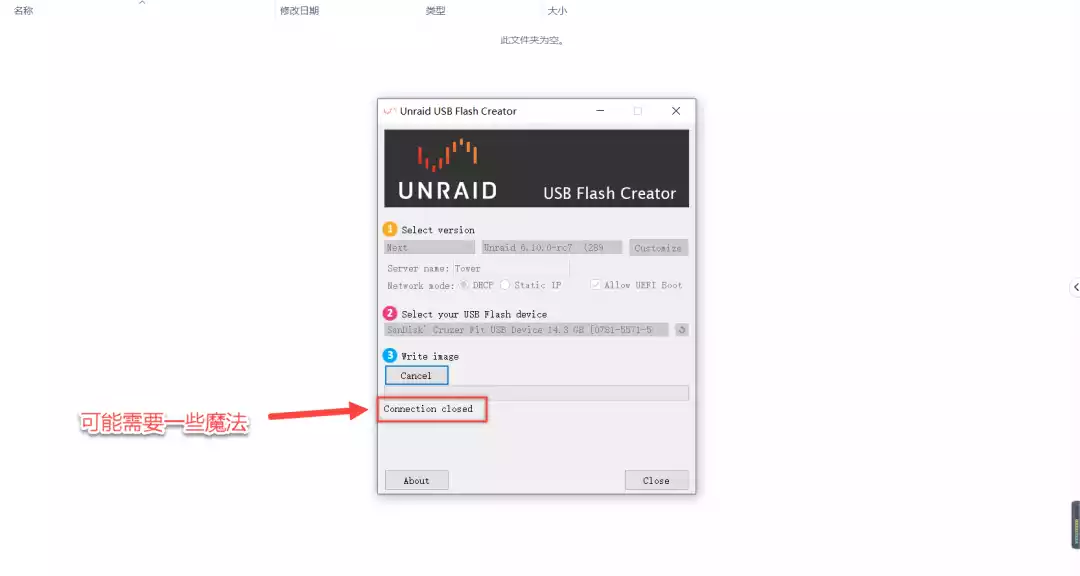
Task: Click the About button
Action: click(416, 480)
